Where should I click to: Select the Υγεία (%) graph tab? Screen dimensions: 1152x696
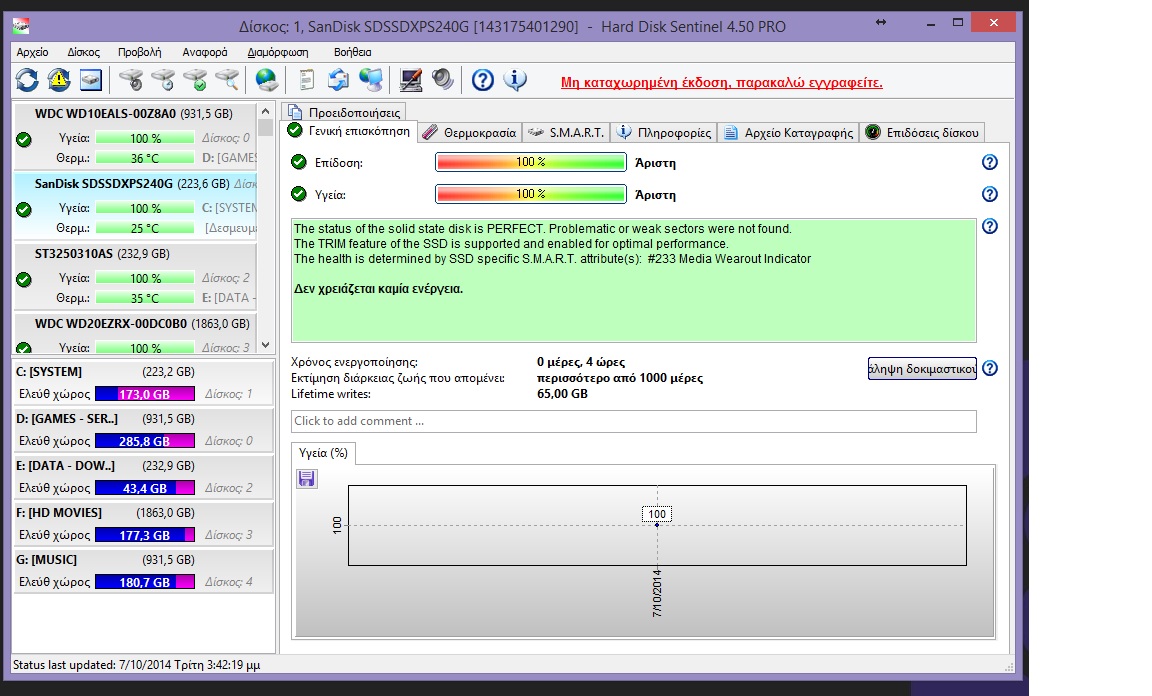click(x=323, y=453)
